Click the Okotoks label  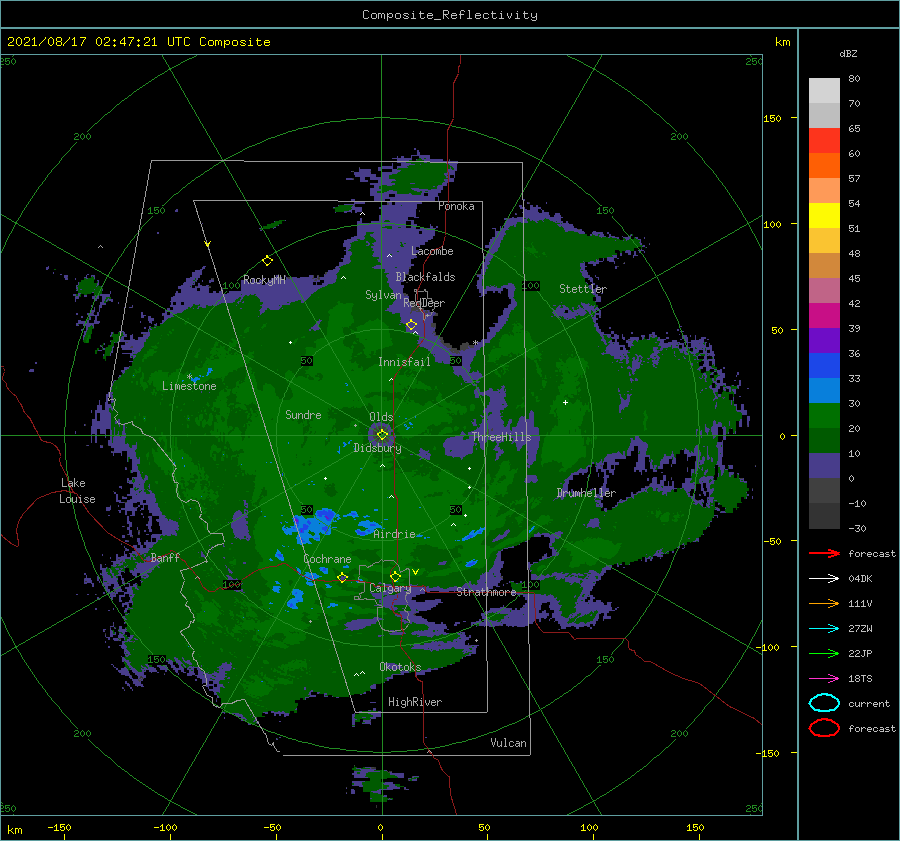pyautogui.click(x=400, y=666)
